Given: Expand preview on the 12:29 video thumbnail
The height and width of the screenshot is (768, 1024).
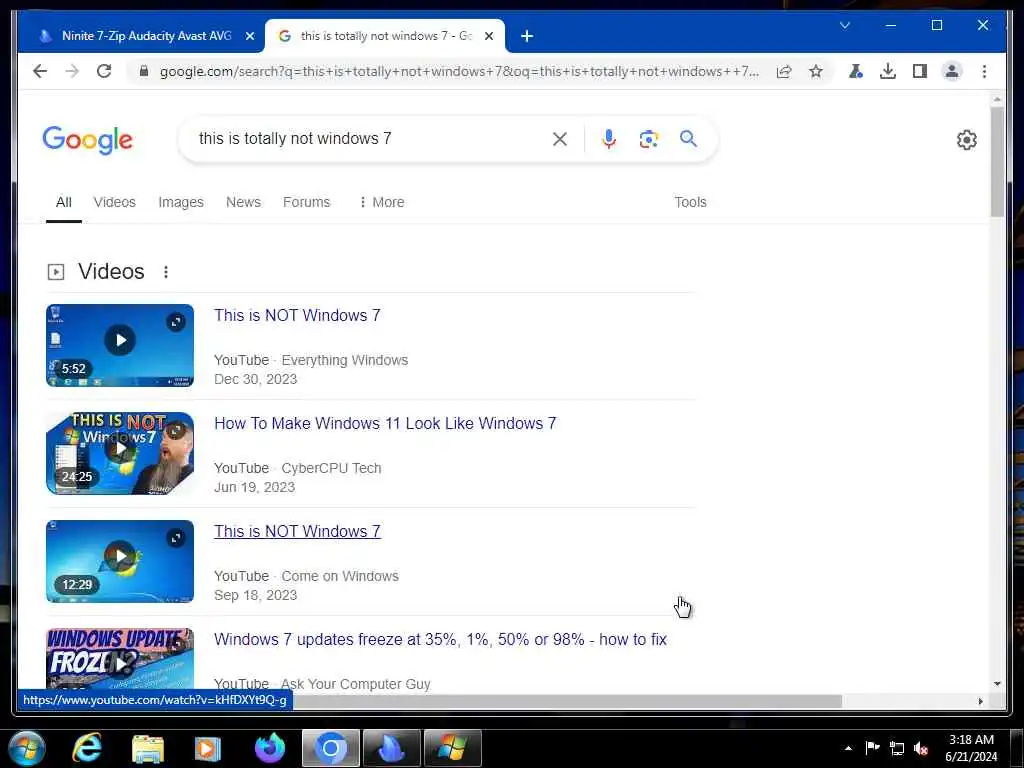Looking at the screenshot, I should (x=176, y=538).
